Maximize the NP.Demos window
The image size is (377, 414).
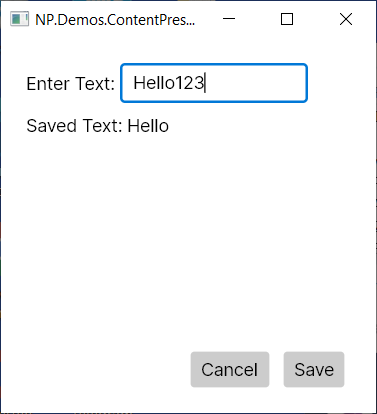pyautogui.click(x=287, y=19)
